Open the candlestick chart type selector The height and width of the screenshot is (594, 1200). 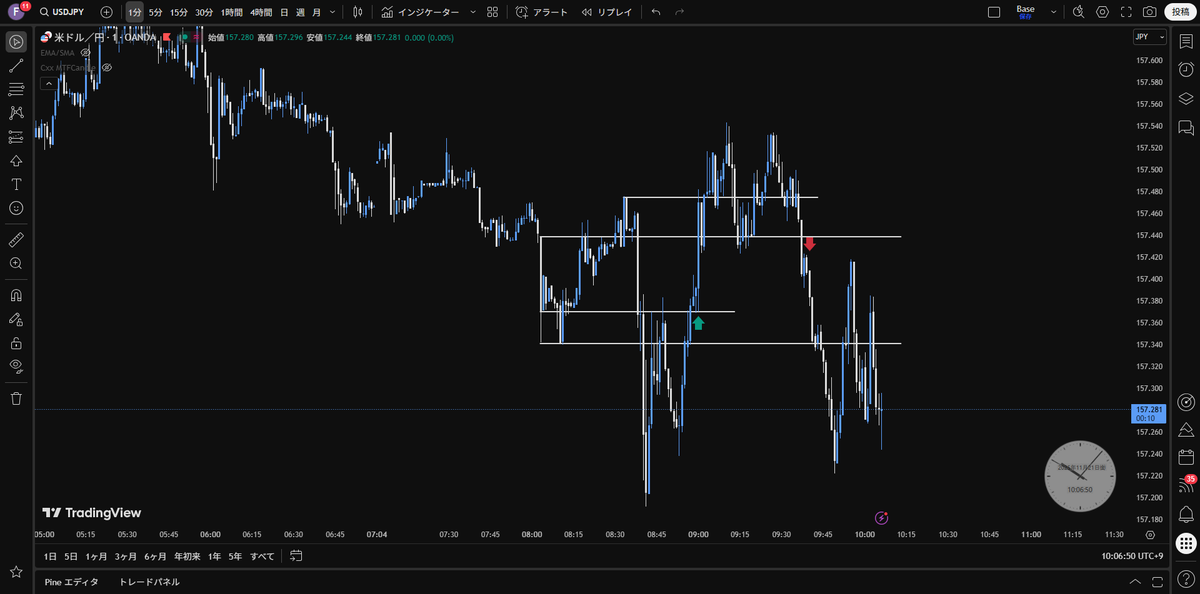pos(357,12)
